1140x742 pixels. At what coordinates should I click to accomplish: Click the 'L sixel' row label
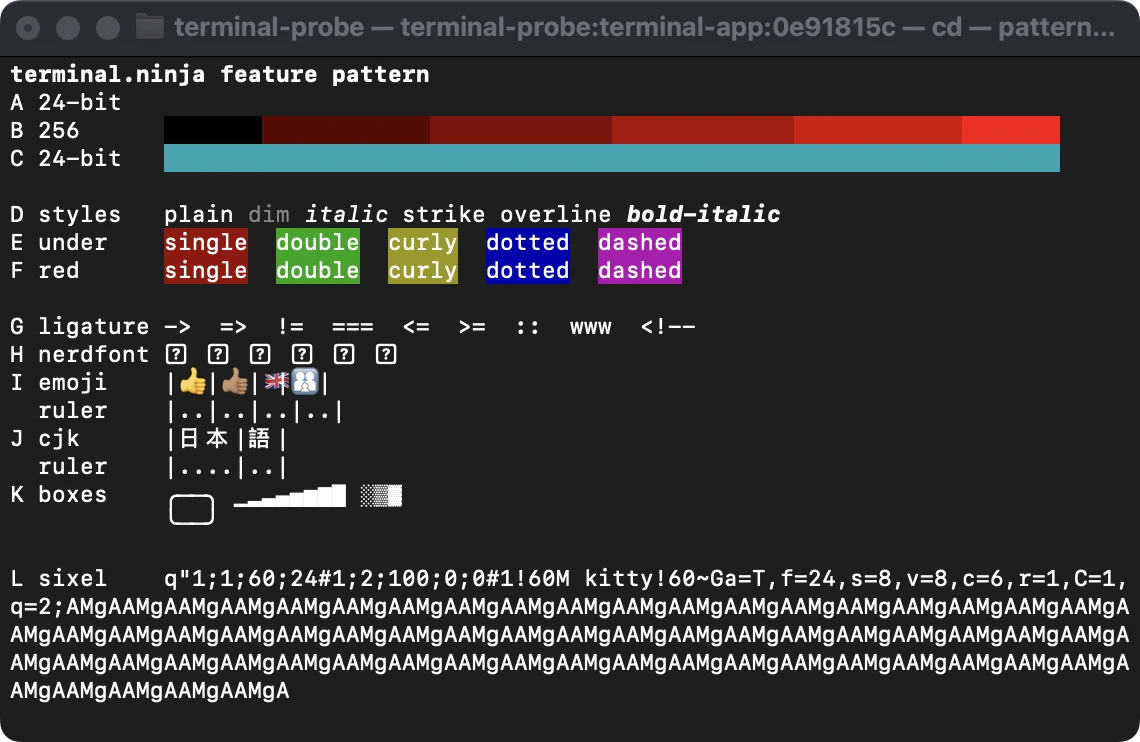(x=58, y=578)
